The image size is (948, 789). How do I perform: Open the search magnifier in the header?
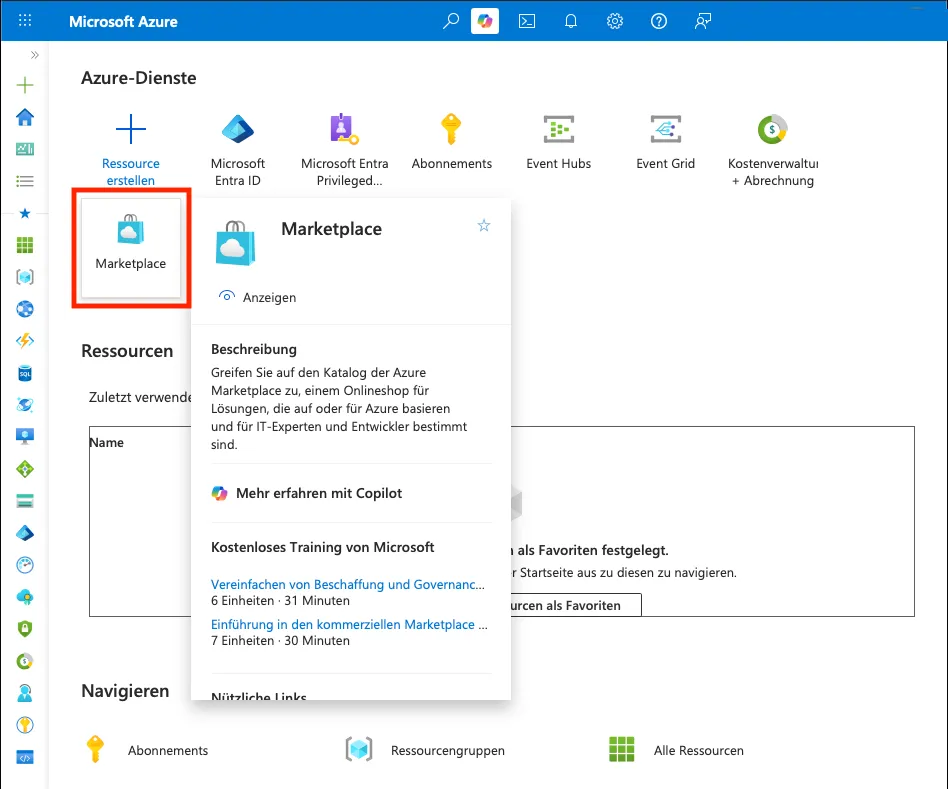pos(450,21)
